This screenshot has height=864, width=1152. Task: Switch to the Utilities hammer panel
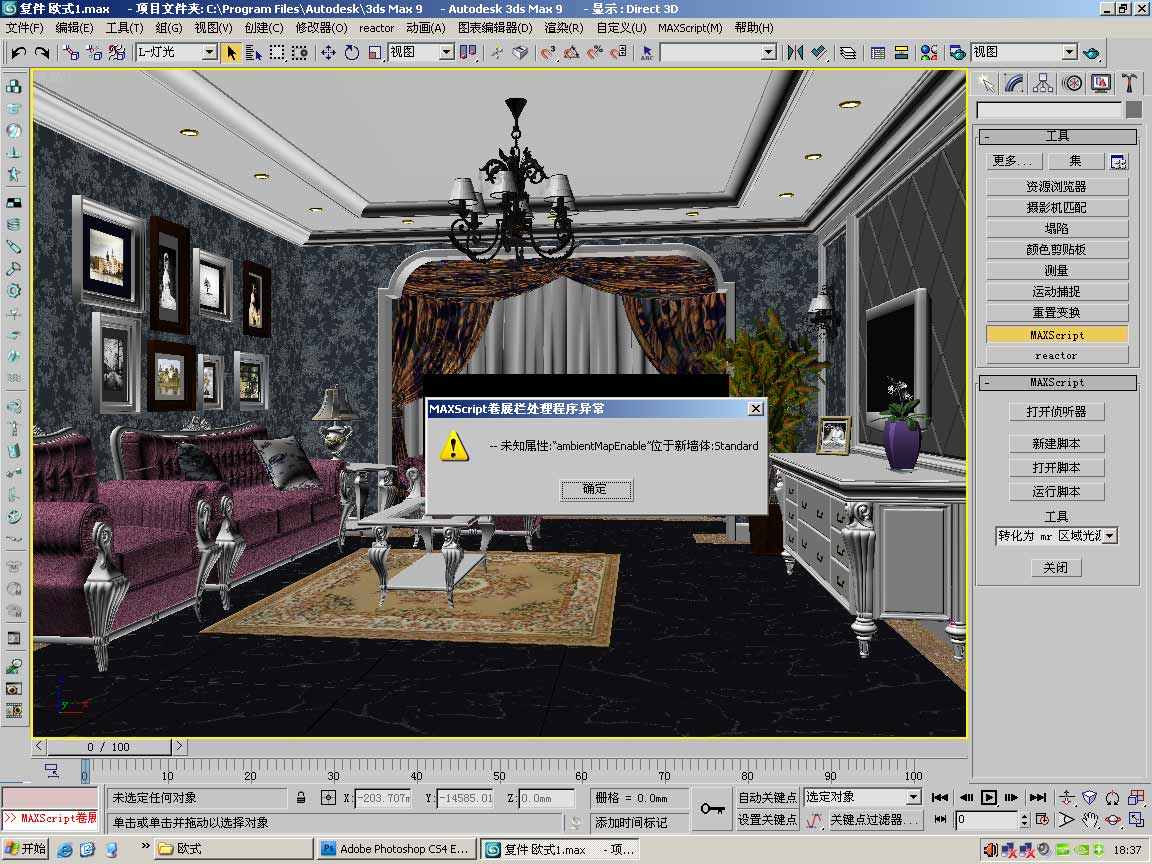[x=1129, y=83]
